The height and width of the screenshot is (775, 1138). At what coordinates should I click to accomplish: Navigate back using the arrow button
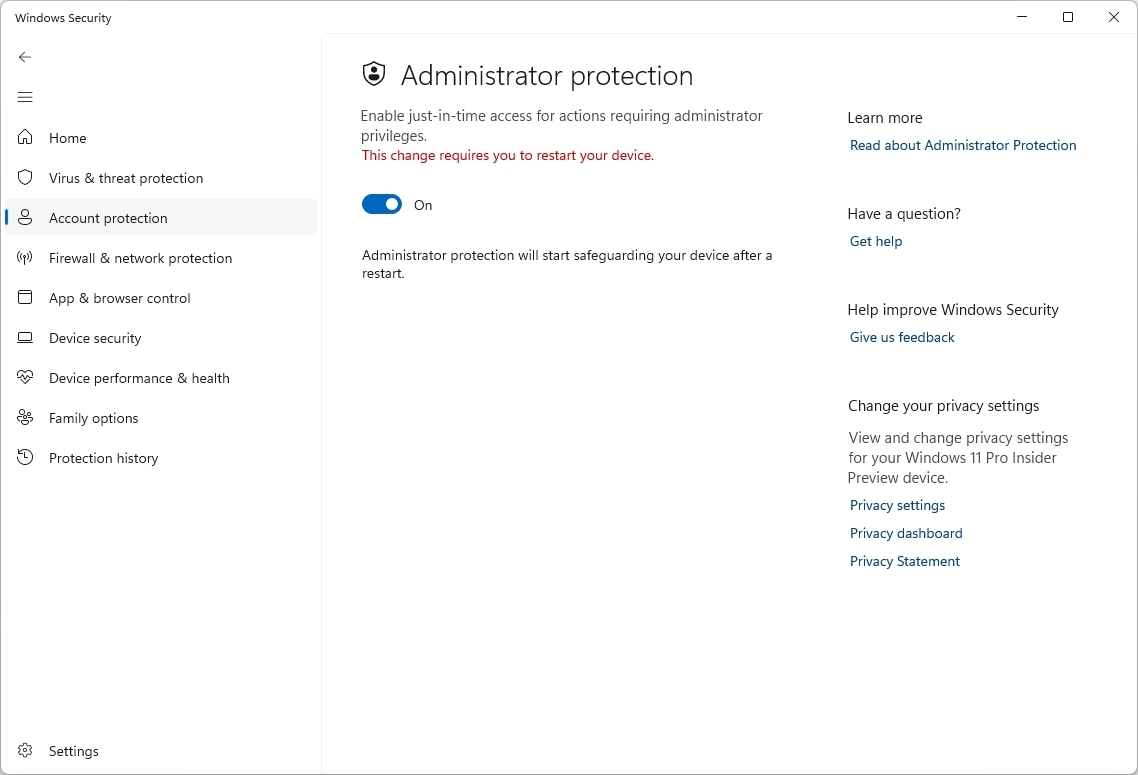[x=25, y=57]
